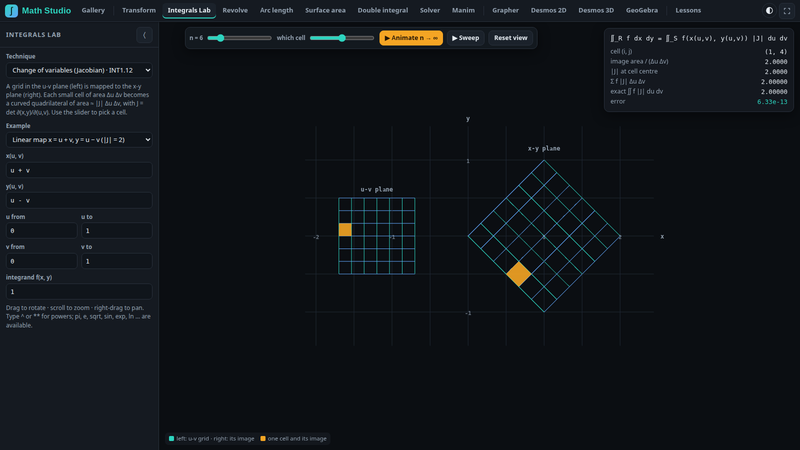Go to the Revolve tab
800x450 pixels.
[235, 10]
